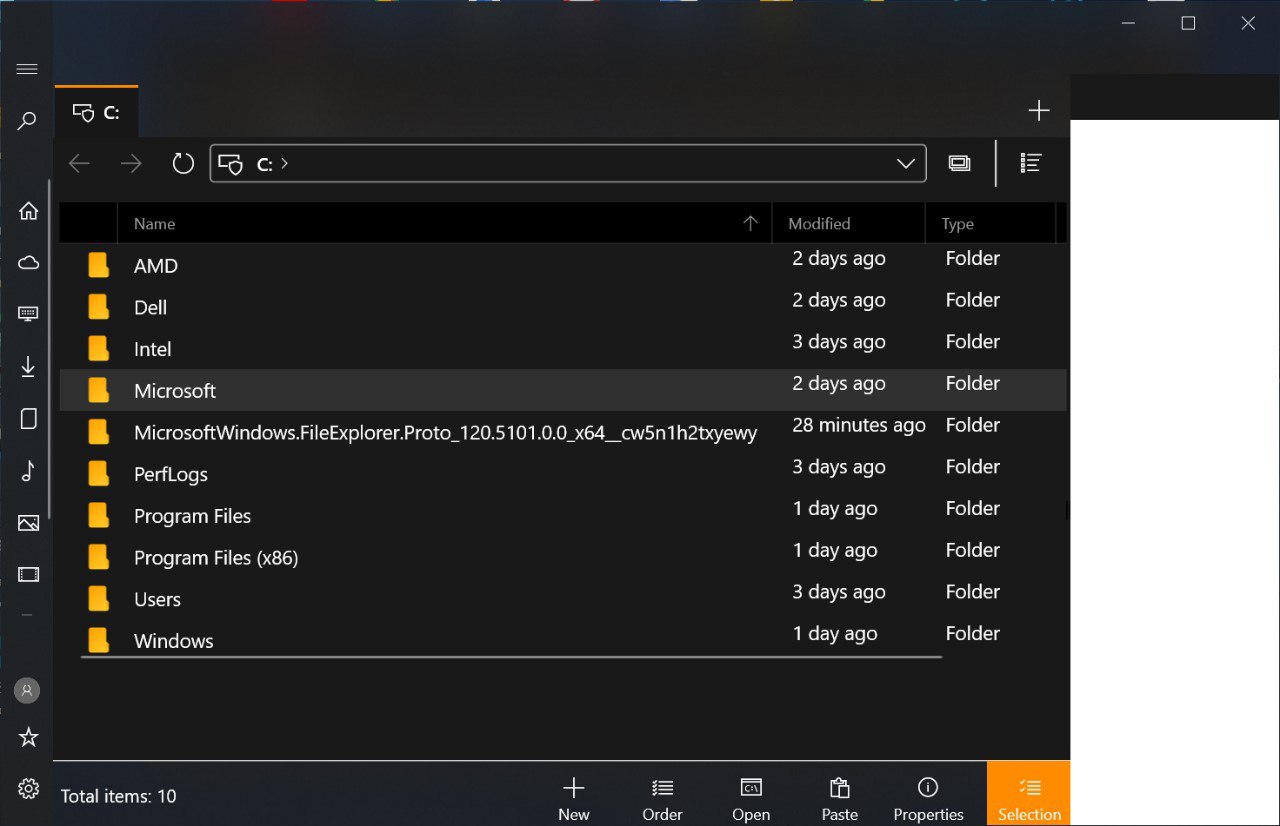Open Pictures sidebar icon

pos(28,523)
